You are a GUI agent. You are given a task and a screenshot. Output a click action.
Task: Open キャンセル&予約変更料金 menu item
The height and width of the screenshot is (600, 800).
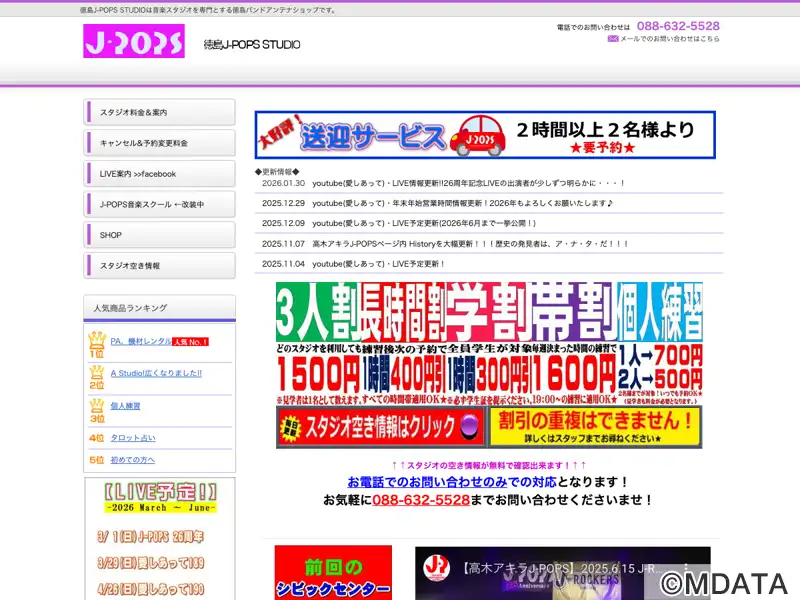pos(160,143)
